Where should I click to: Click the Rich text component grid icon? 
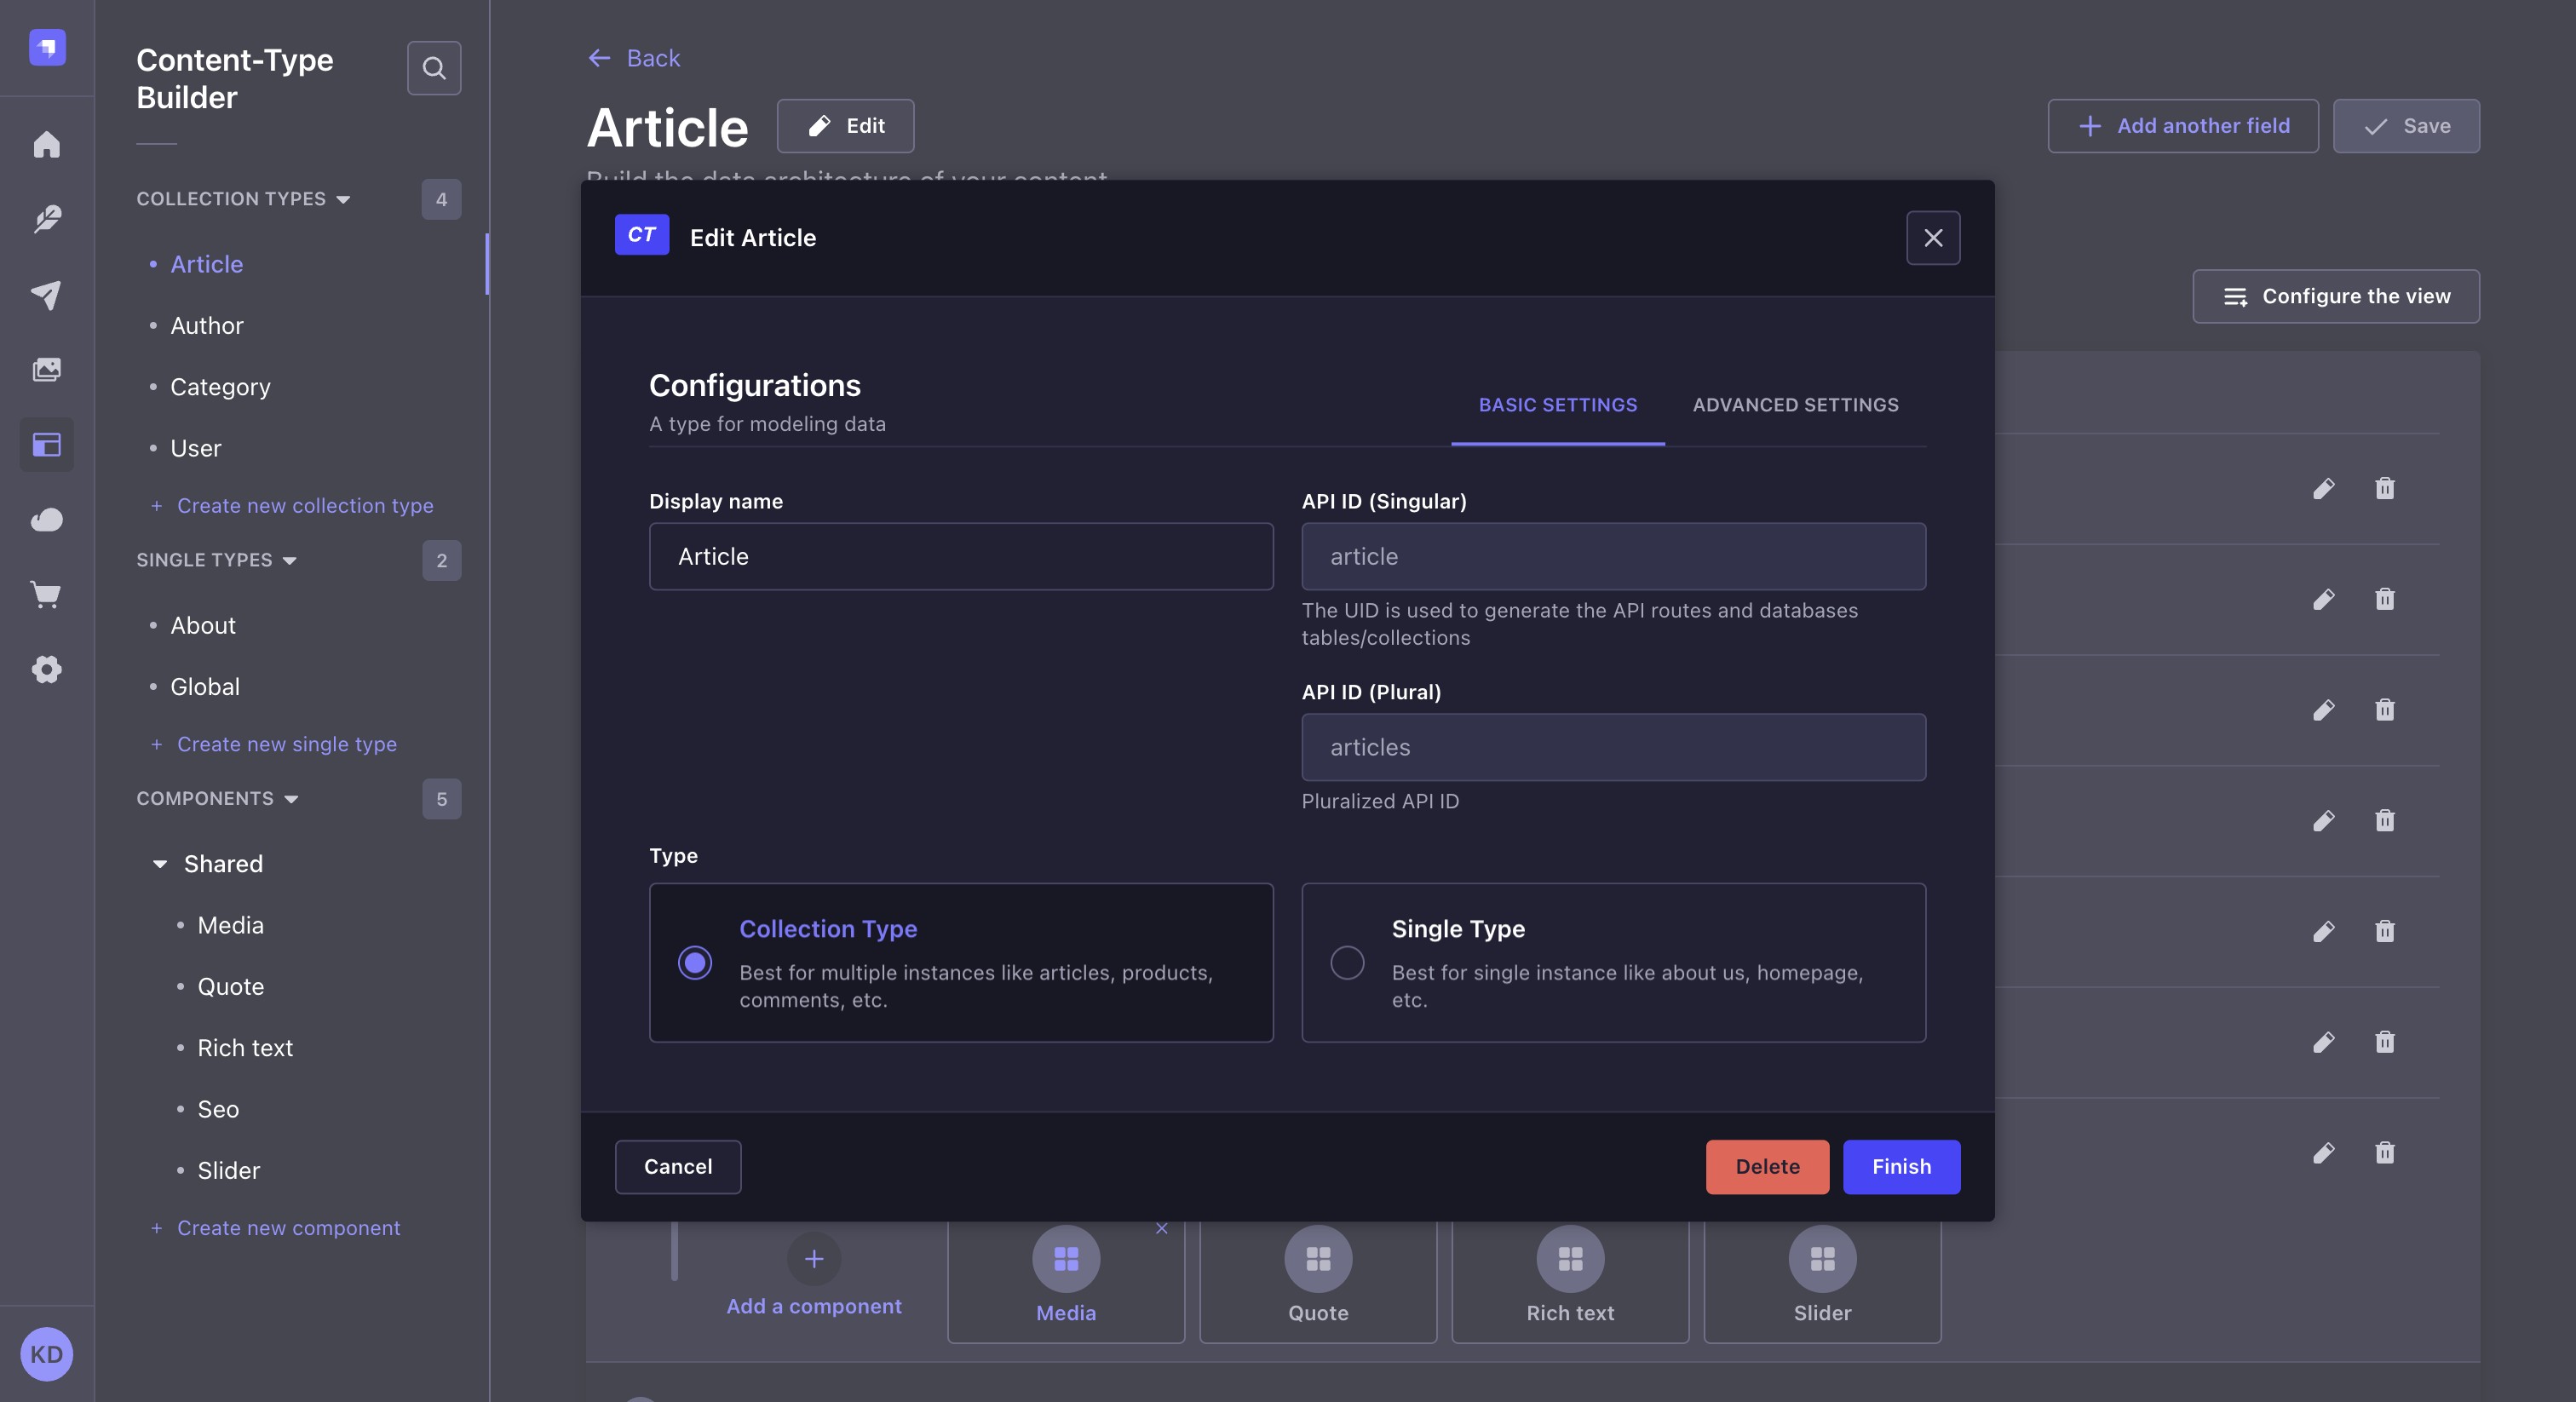(x=1570, y=1259)
